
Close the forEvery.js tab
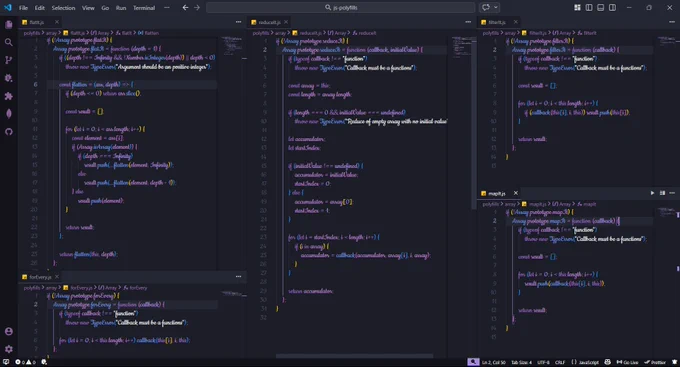pyautogui.click(x=57, y=276)
